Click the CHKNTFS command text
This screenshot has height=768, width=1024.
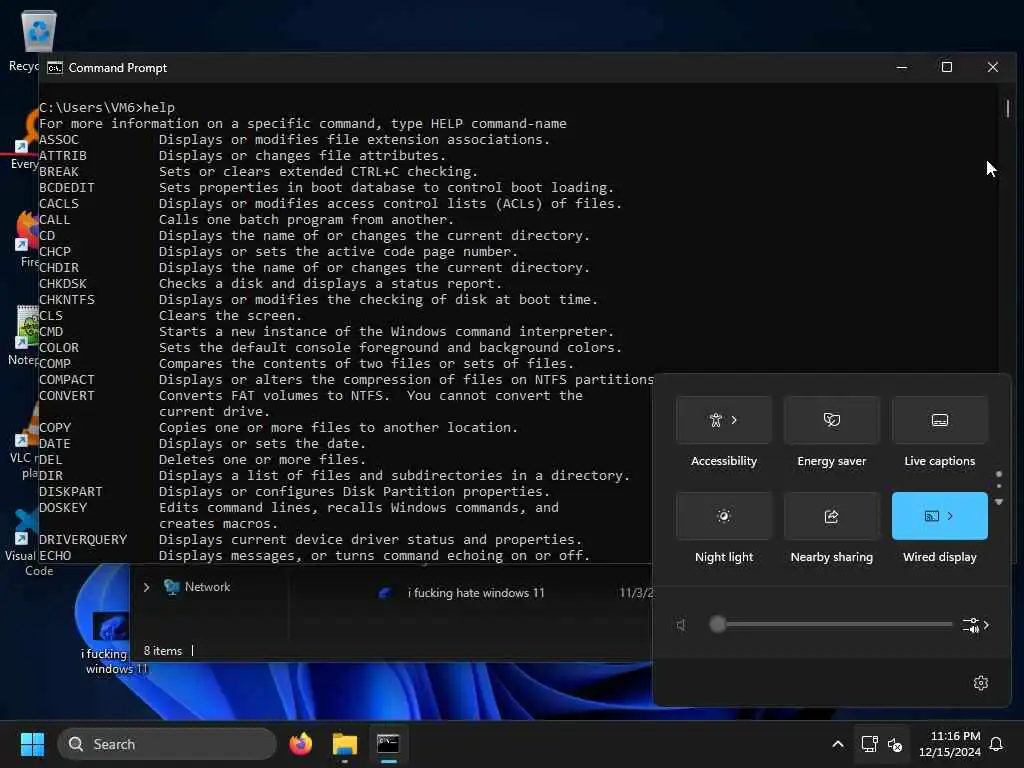pos(67,300)
